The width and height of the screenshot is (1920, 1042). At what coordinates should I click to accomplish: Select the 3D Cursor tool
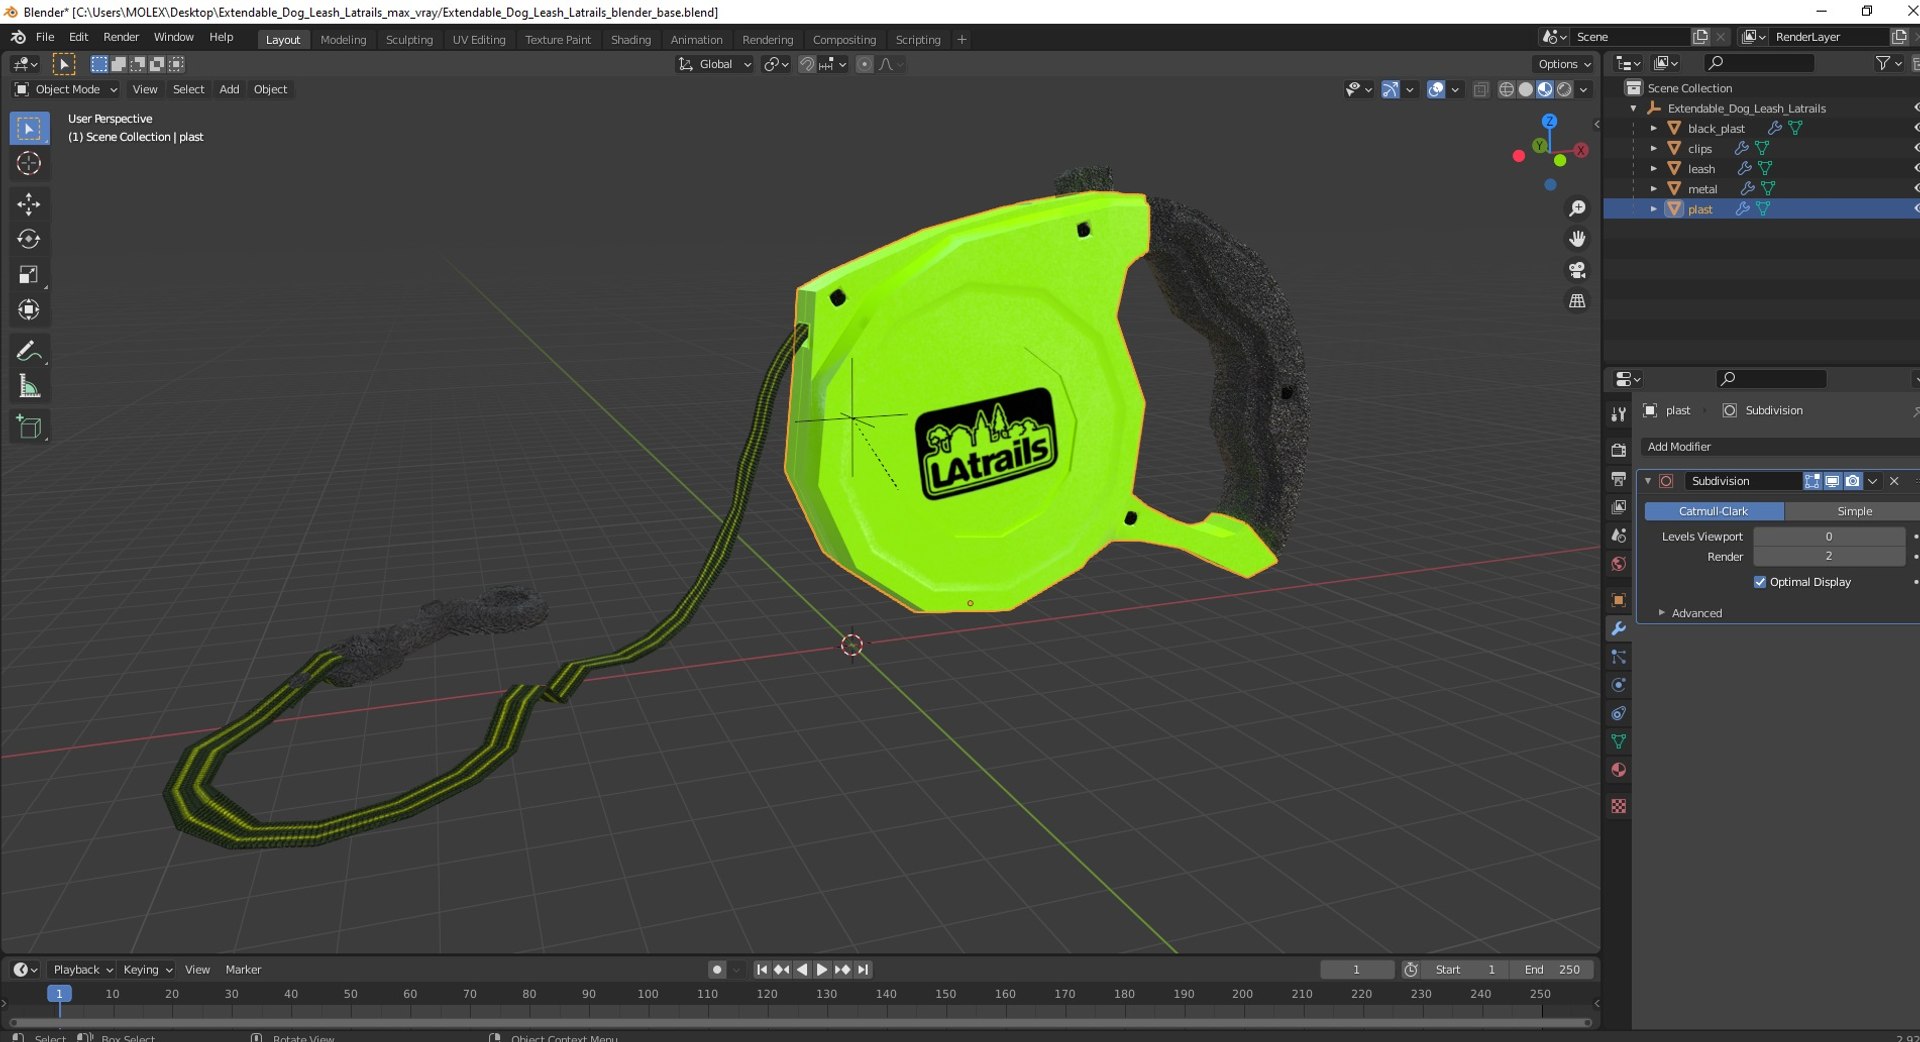tap(28, 164)
